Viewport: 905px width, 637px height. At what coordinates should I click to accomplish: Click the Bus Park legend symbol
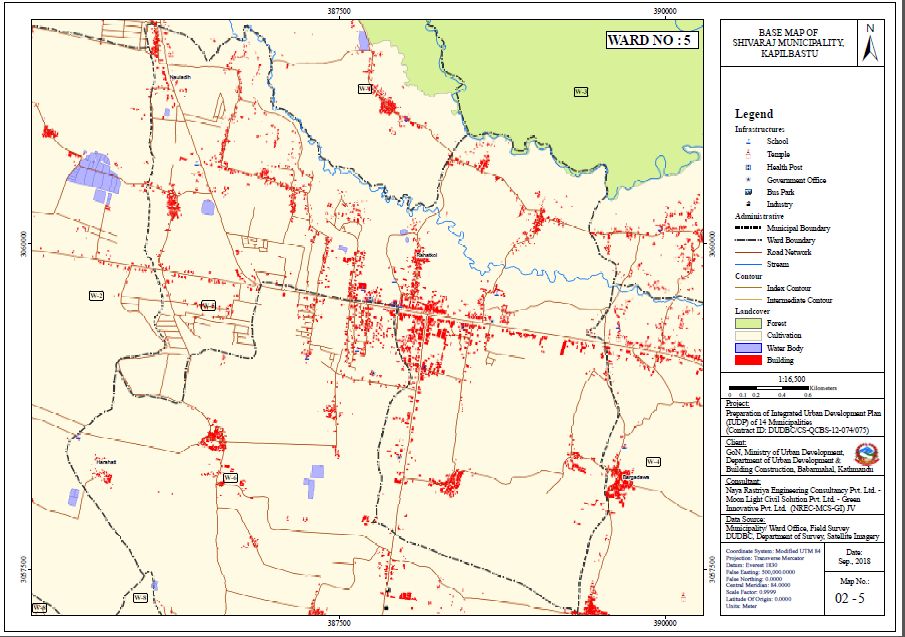(x=747, y=191)
